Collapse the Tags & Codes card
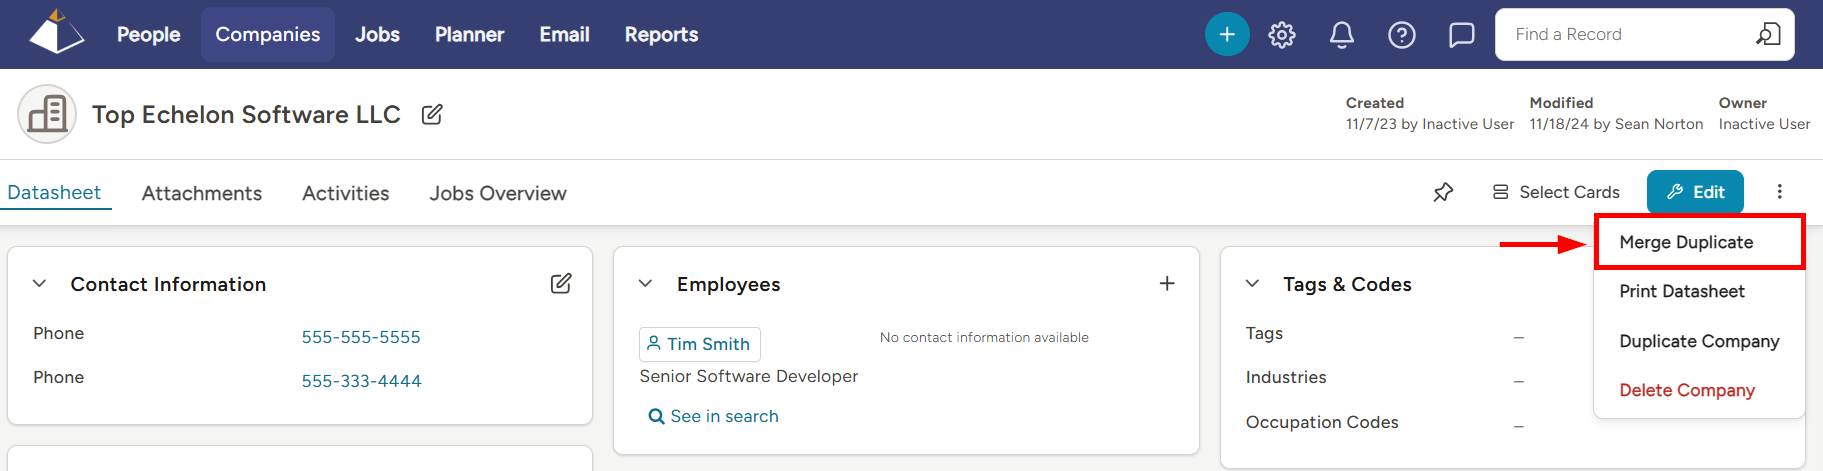 click(1252, 284)
